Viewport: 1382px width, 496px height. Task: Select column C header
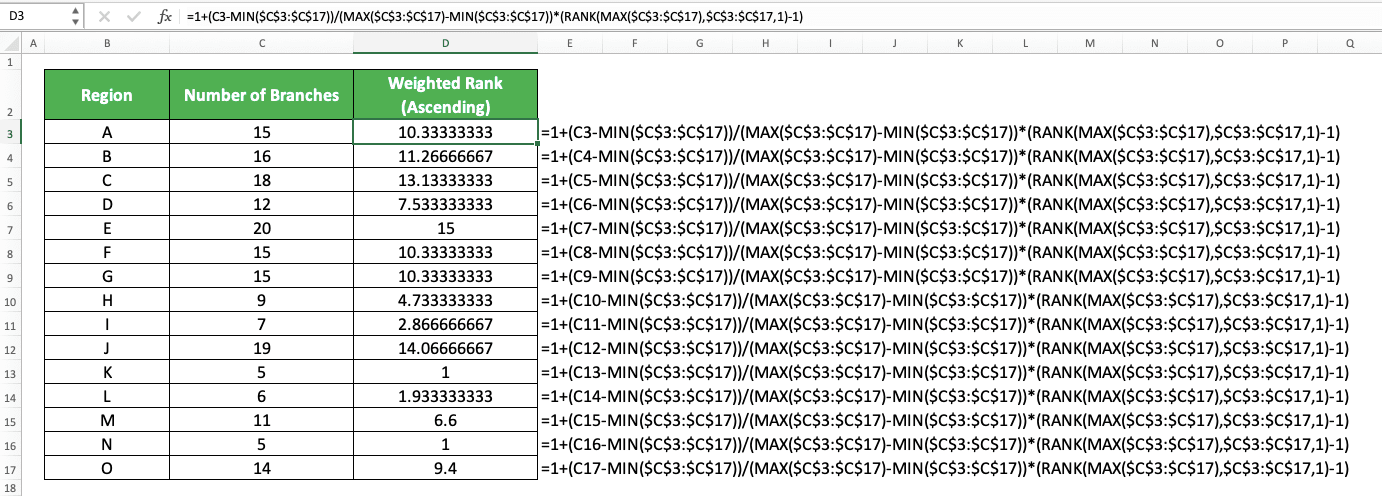point(261,43)
